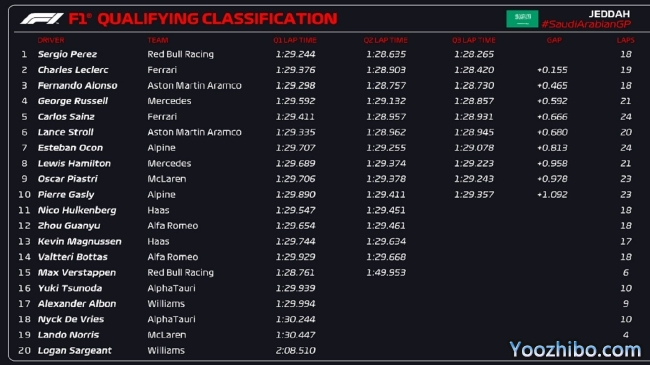
Task: Click the Qualifying Classification title
Action: pos(218,19)
